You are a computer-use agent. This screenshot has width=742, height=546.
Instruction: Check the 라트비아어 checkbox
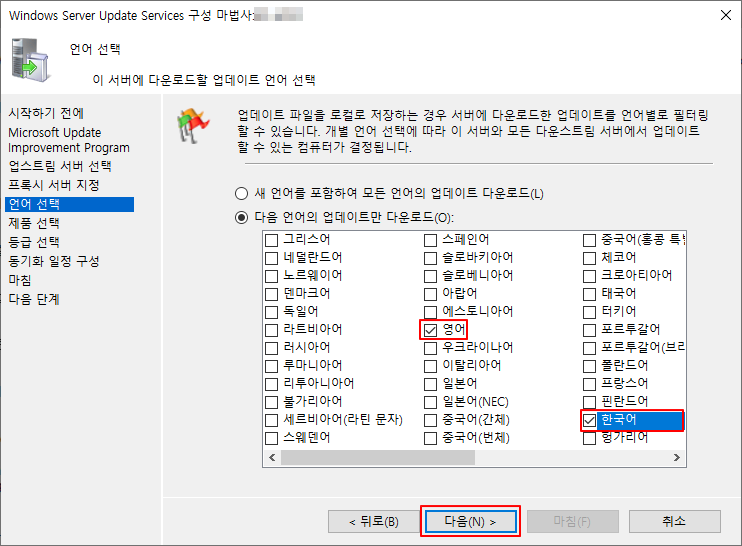(x=271, y=330)
